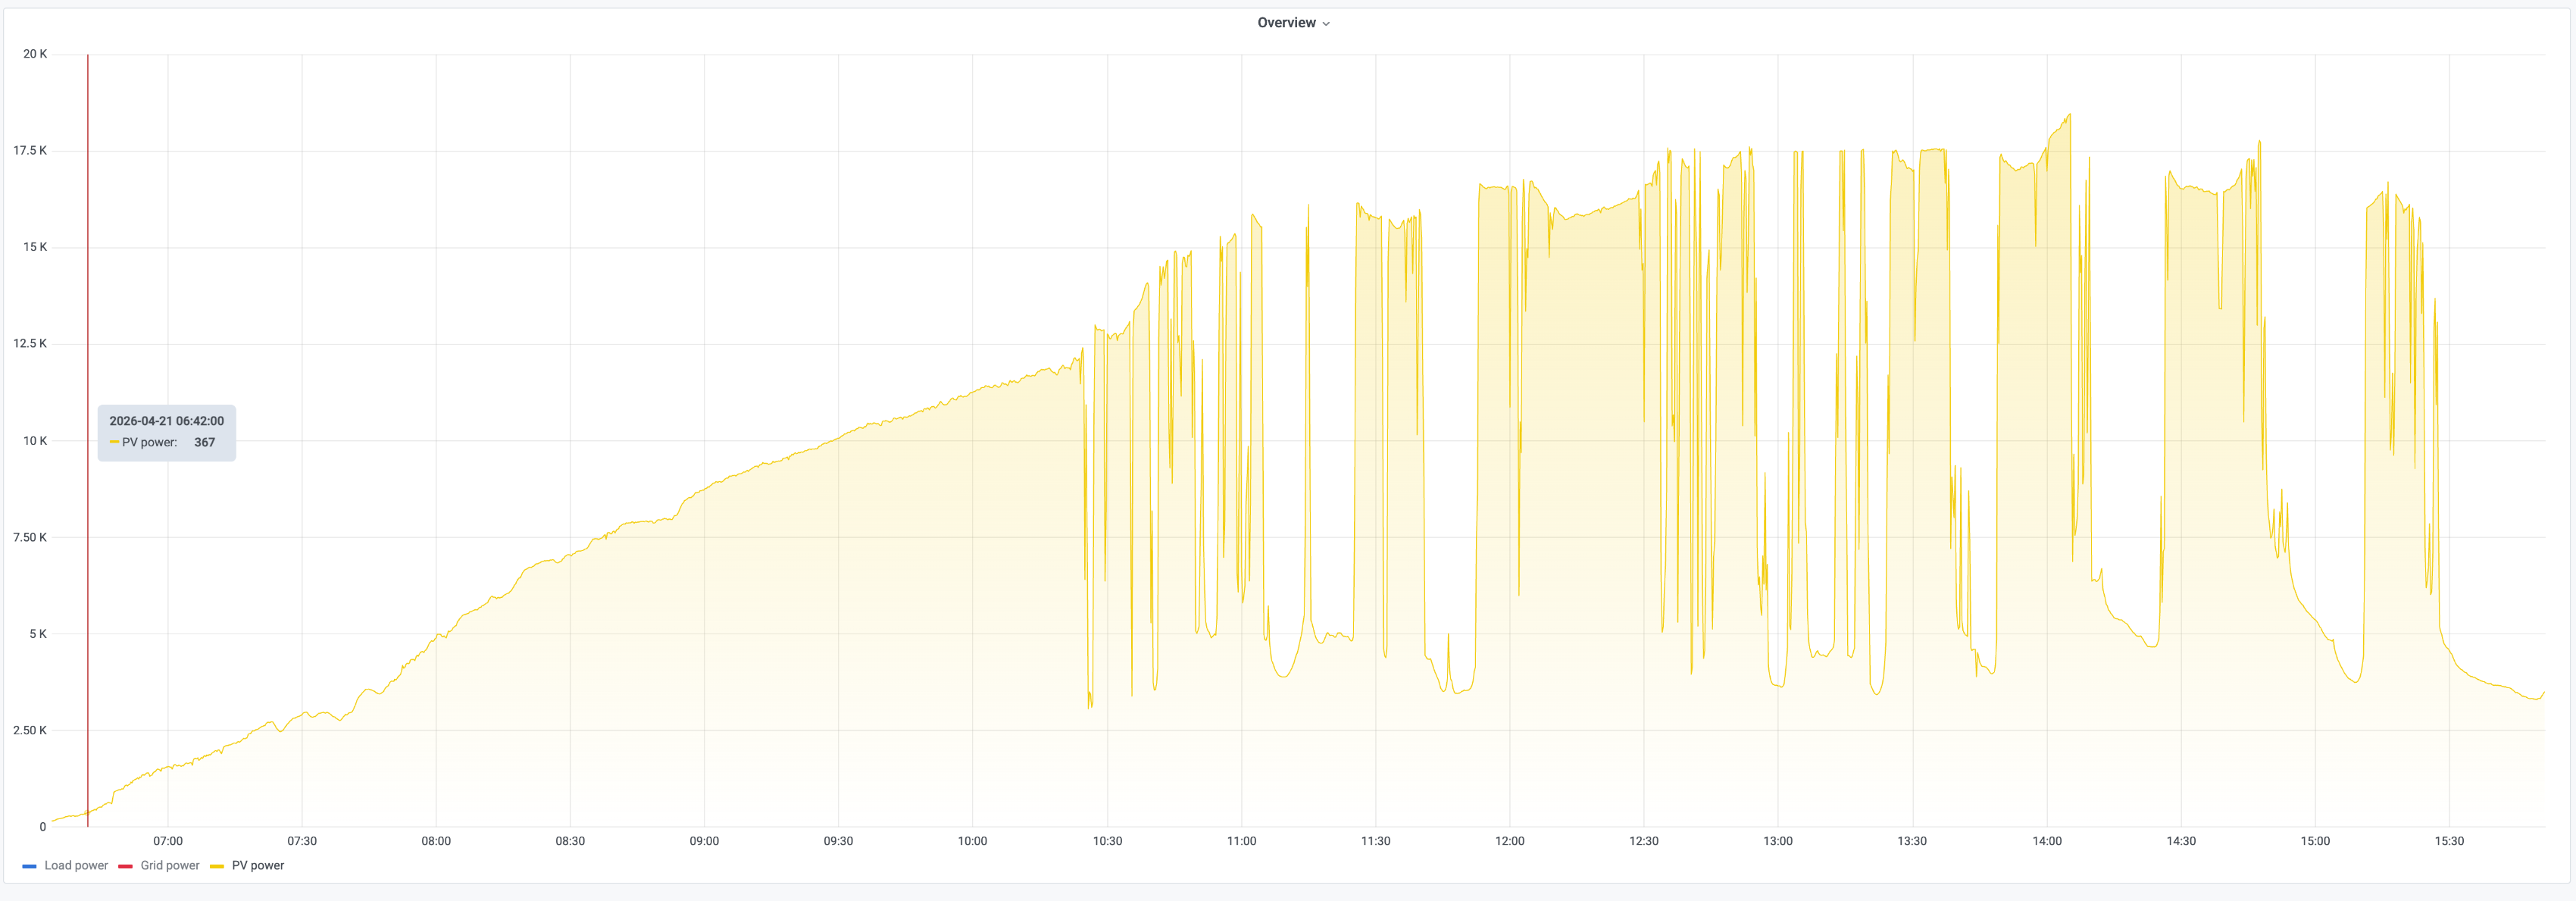Click the 07:00 label on time axis
Image resolution: width=2576 pixels, height=901 pixels.
click(x=168, y=841)
